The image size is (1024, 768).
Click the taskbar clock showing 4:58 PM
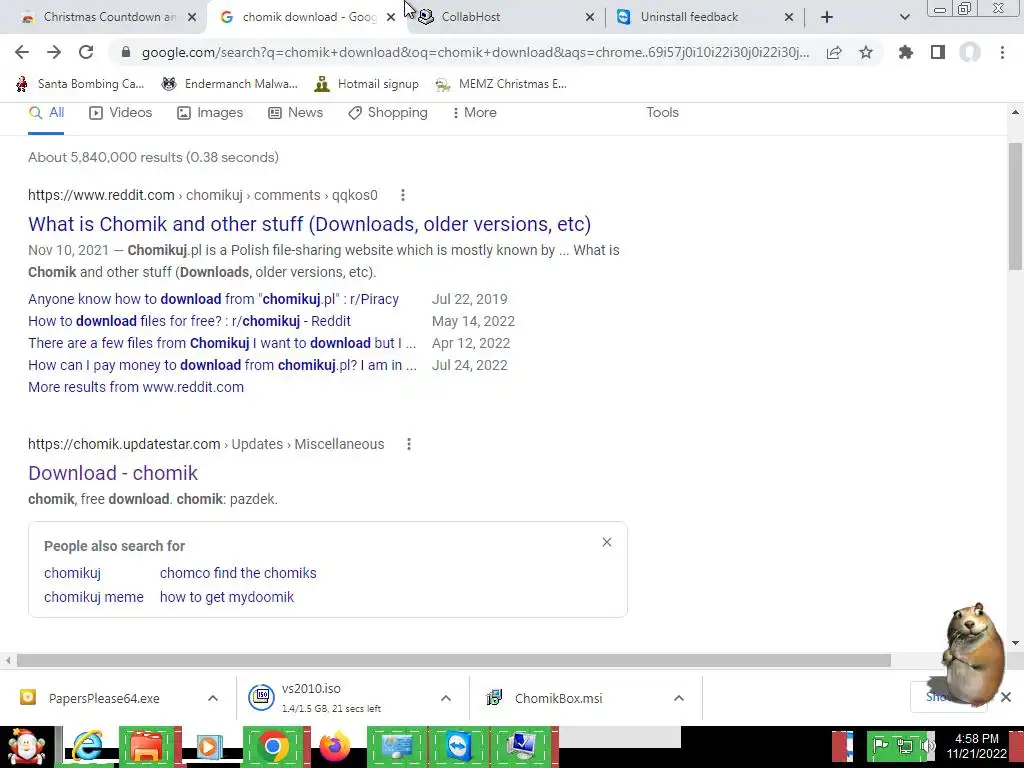coord(976,746)
